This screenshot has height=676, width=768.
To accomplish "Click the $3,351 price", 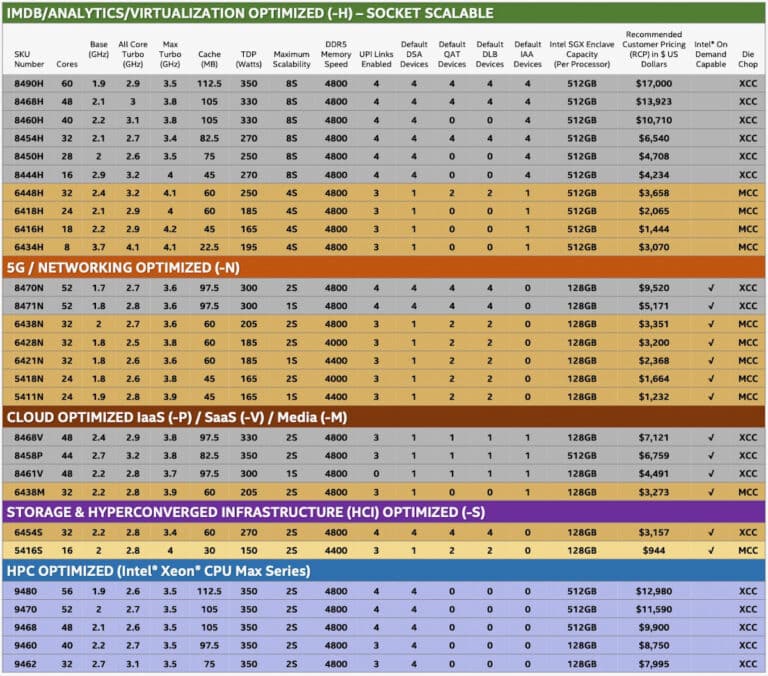I will point(653,324).
